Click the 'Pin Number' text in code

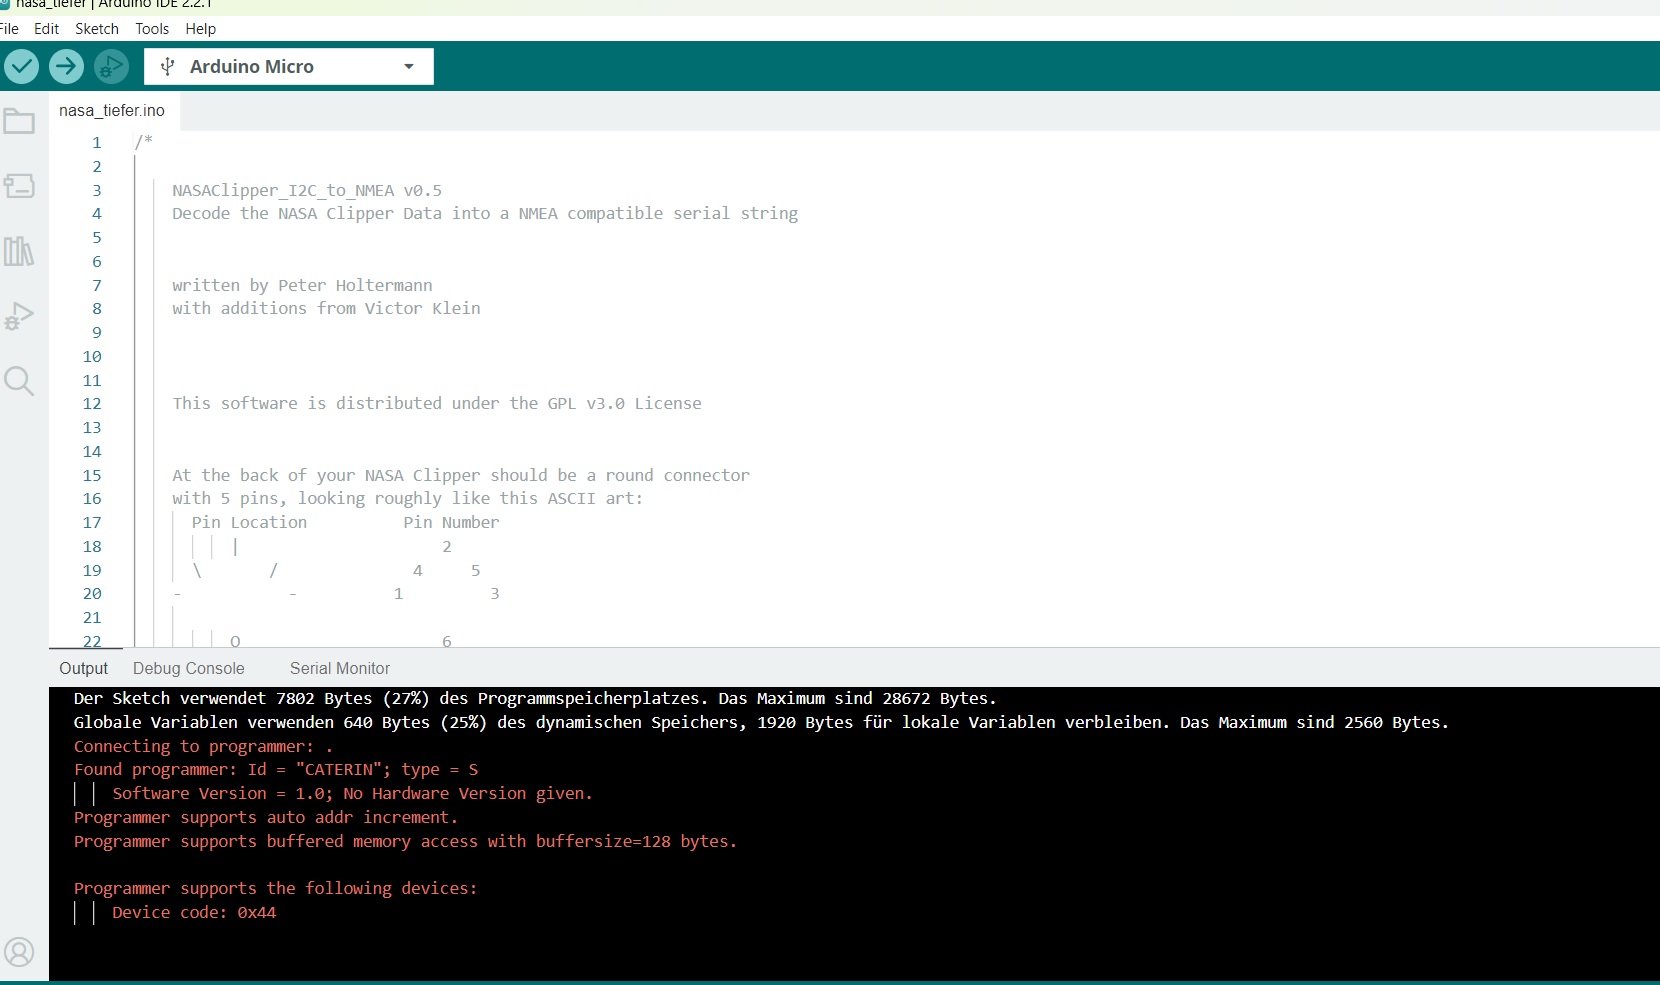[x=451, y=523]
